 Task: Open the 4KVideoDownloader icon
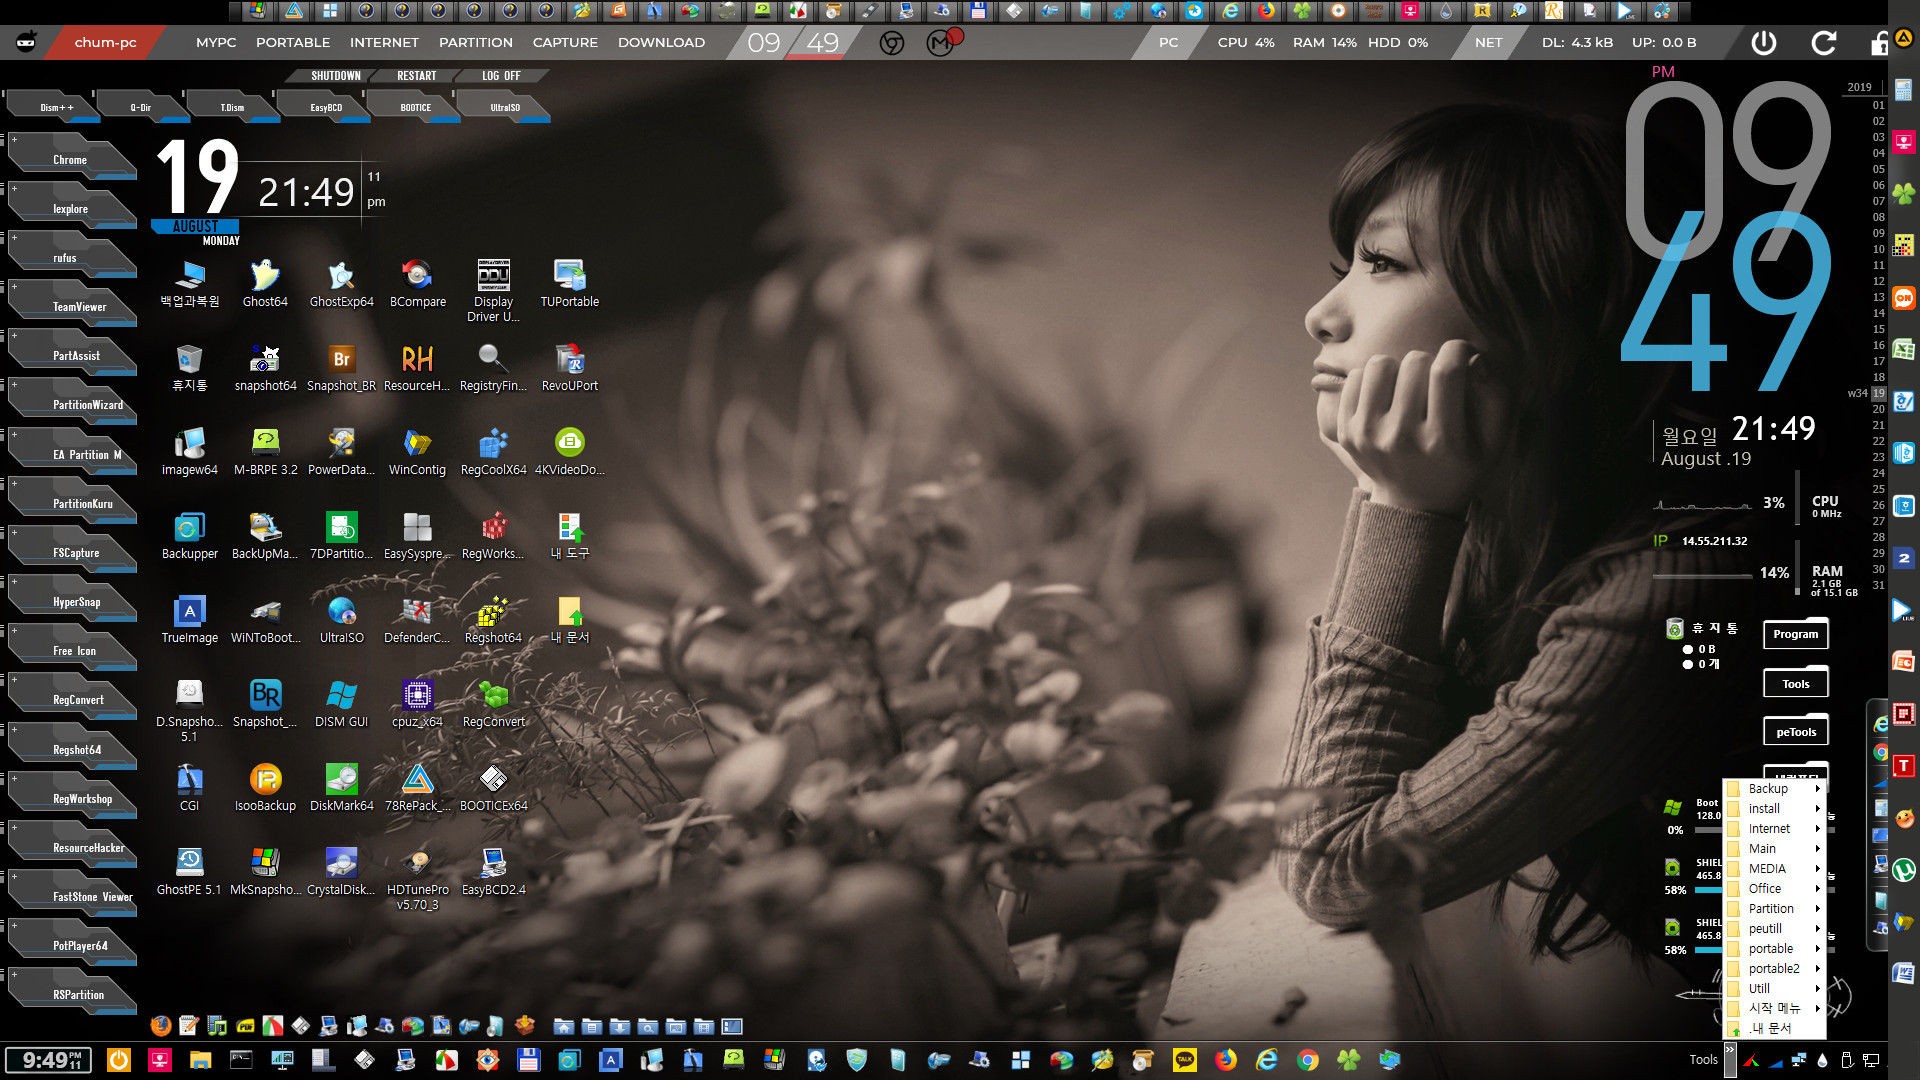(569, 452)
